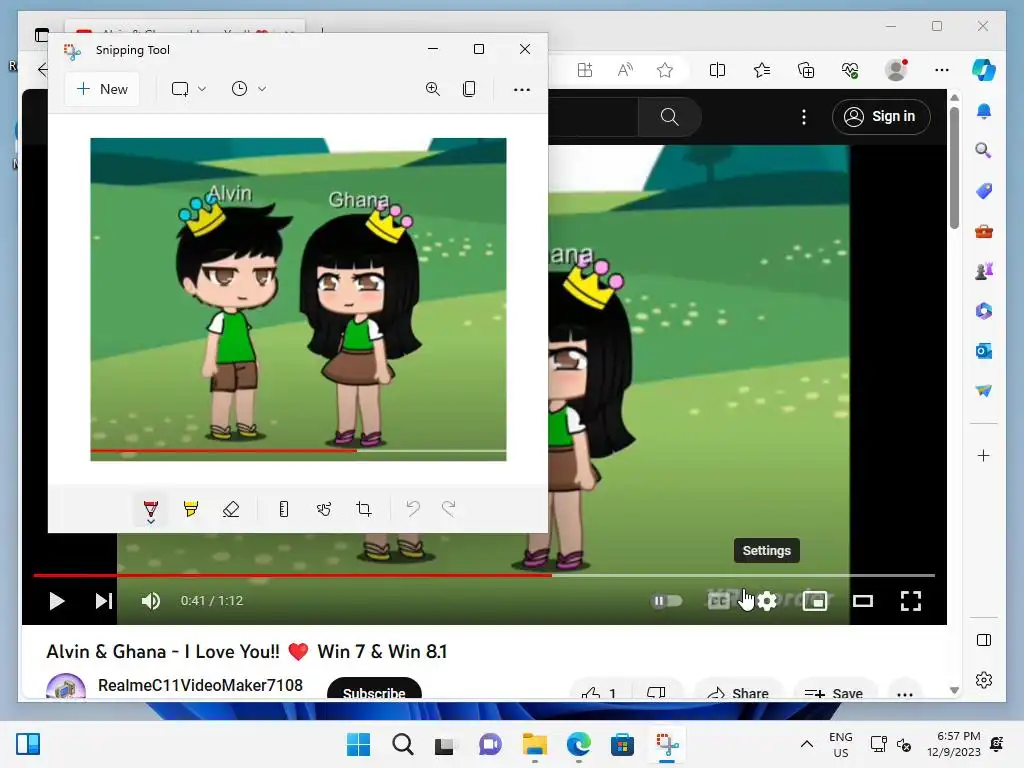1024x768 pixels.
Task: Start a new snip with New
Action: point(102,89)
